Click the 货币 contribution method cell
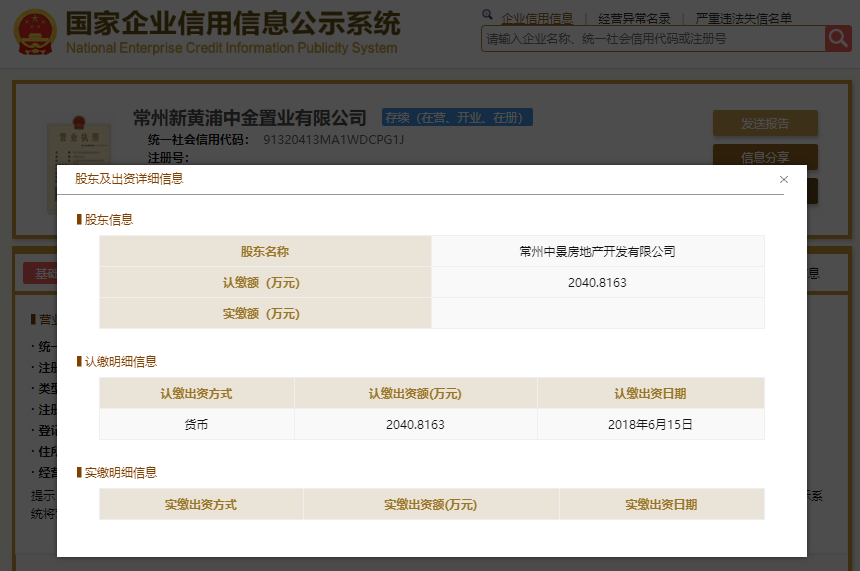This screenshot has height=571, width=860. (x=196, y=424)
